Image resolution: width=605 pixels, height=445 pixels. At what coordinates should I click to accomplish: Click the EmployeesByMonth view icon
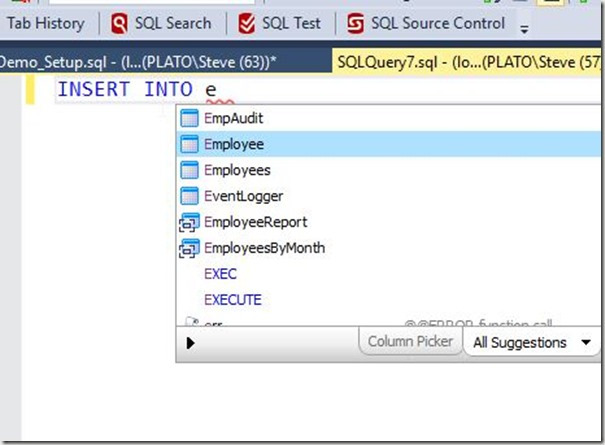[189, 248]
